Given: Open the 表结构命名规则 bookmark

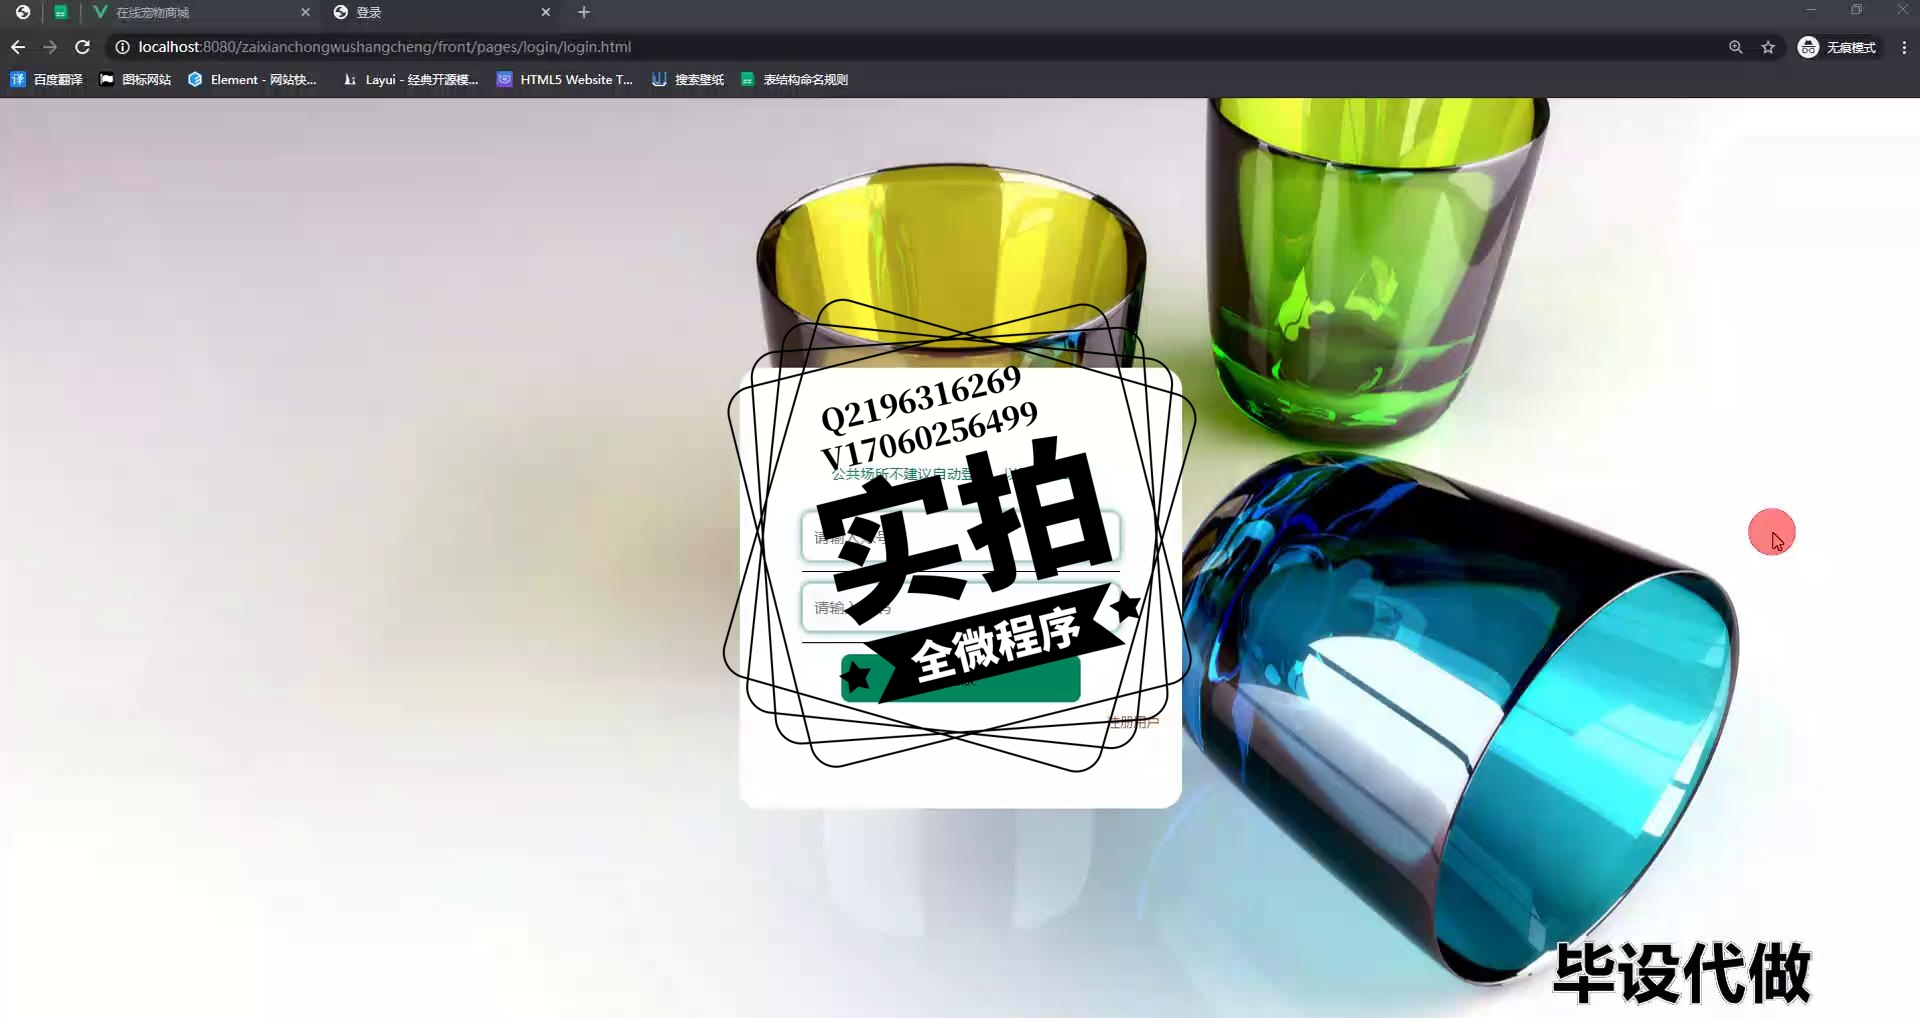Looking at the screenshot, I should (795, 79).
